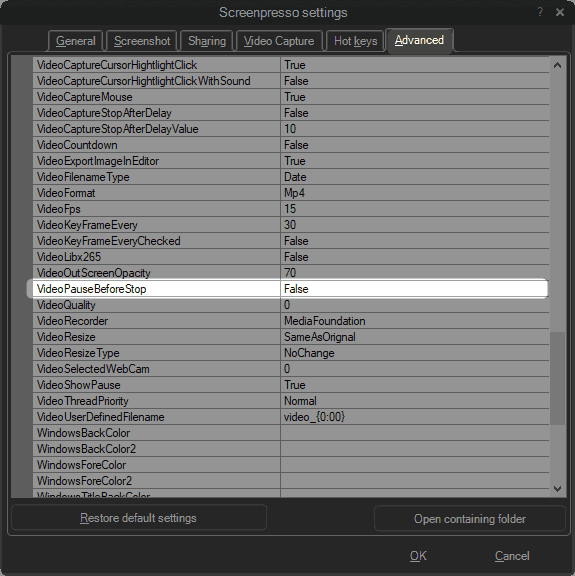Open the Hot keys tab
575x576 pixels.
point(355,41)
